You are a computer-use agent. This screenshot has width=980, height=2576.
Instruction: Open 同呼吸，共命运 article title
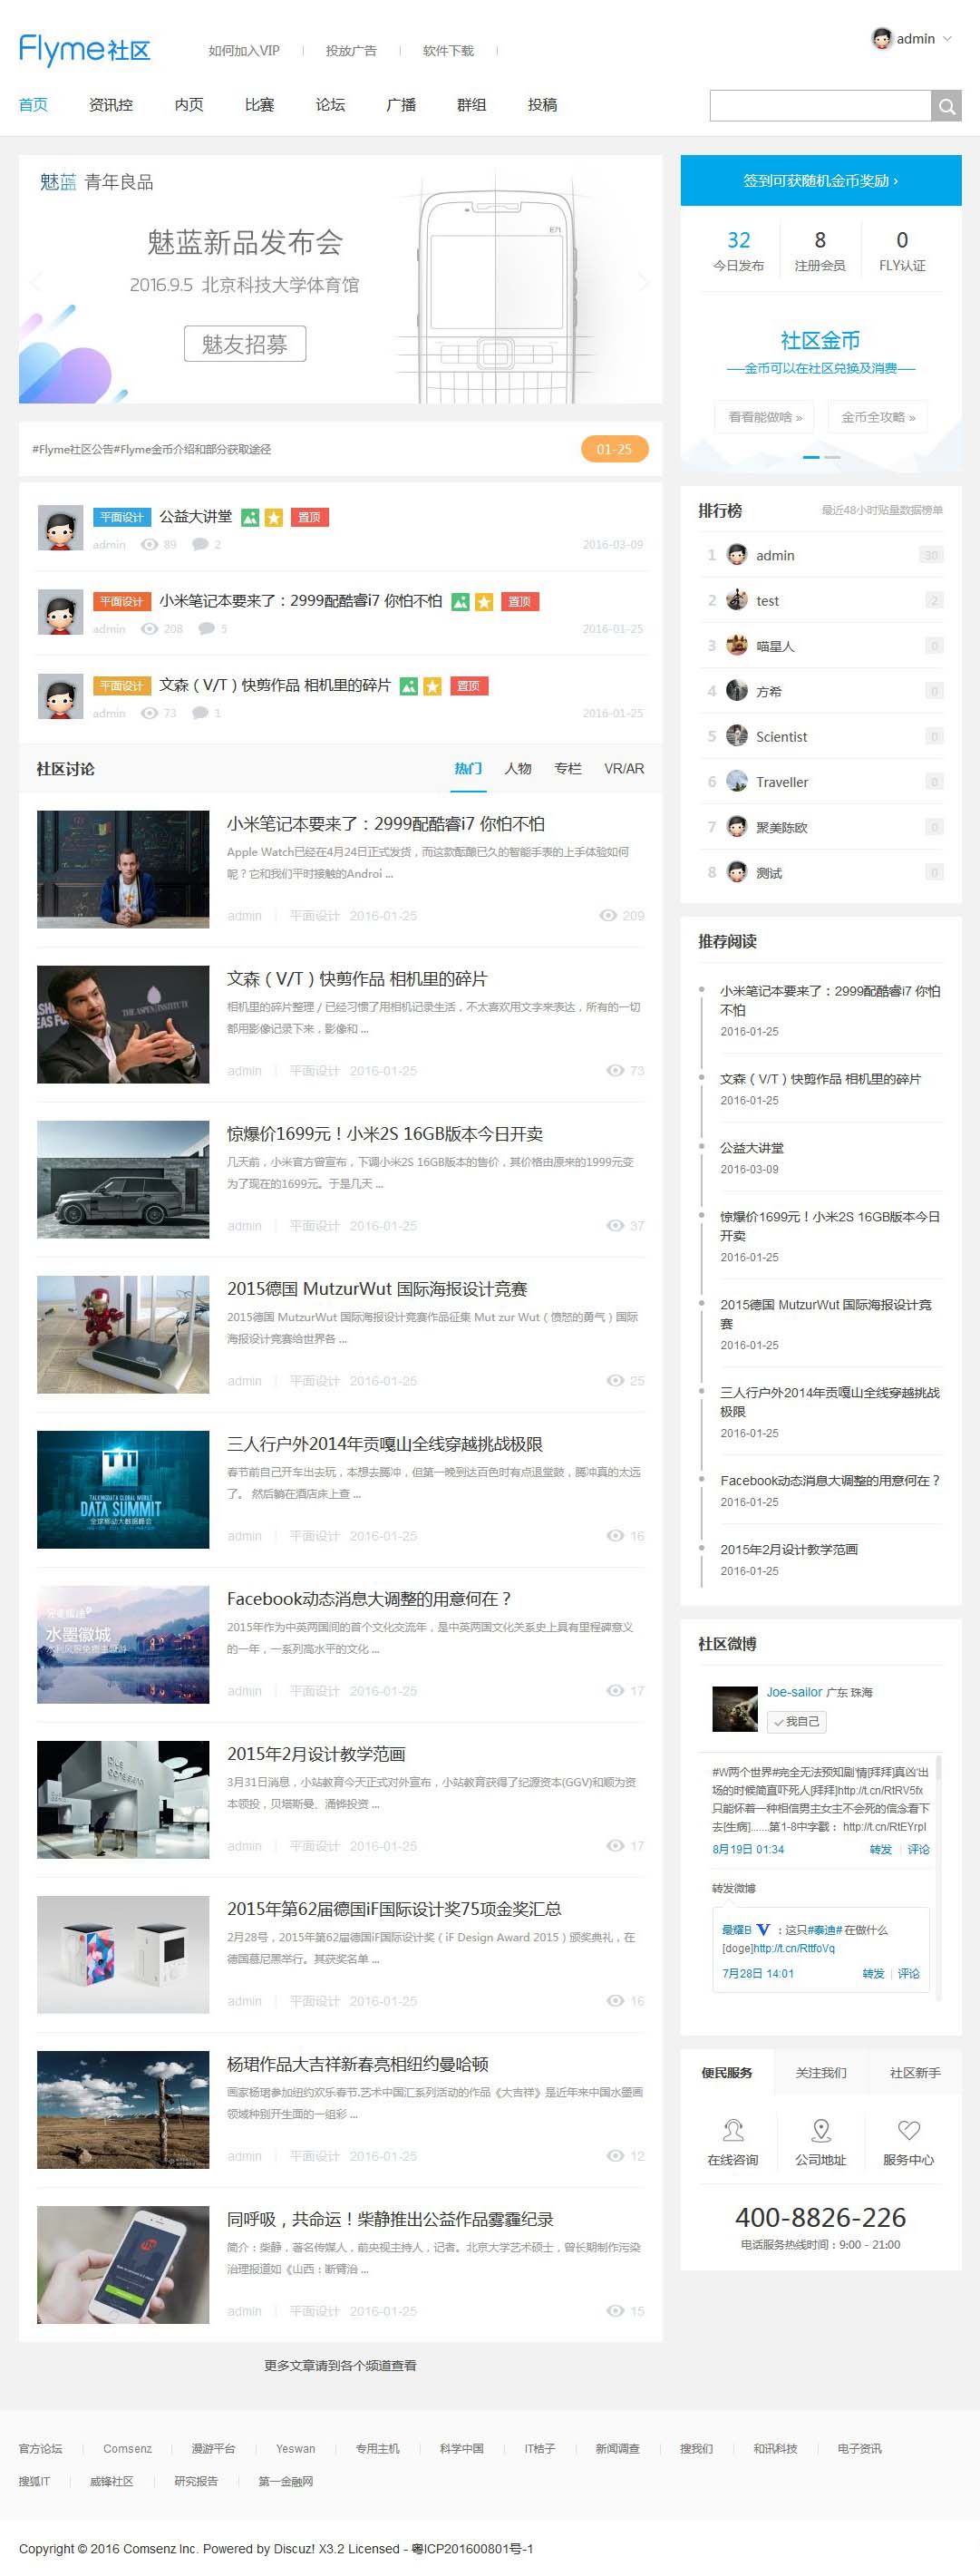[x=390, y=2219]
